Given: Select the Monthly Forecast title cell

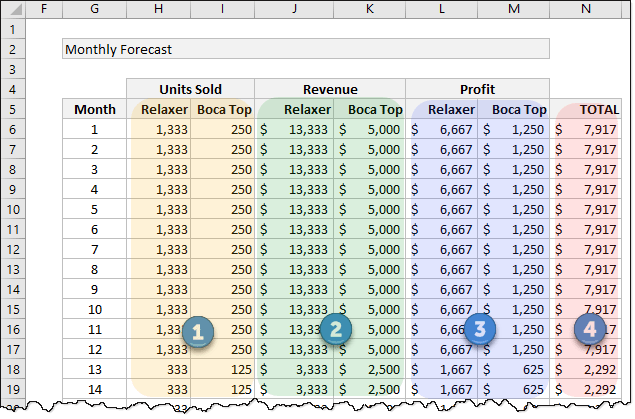Looking at the screenshot, I should point(306,49).
